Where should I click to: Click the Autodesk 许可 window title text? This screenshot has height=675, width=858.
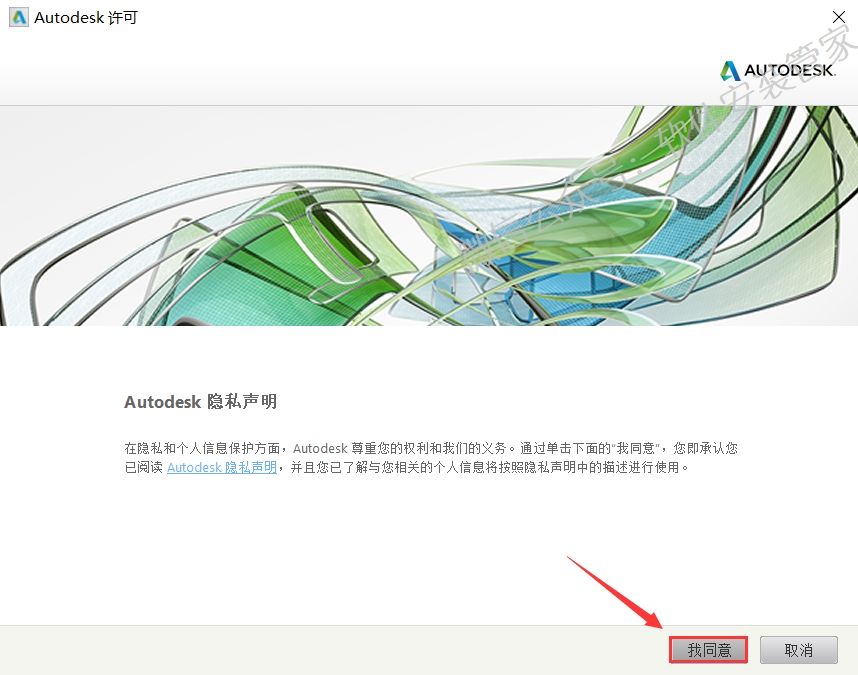(86, 18)
